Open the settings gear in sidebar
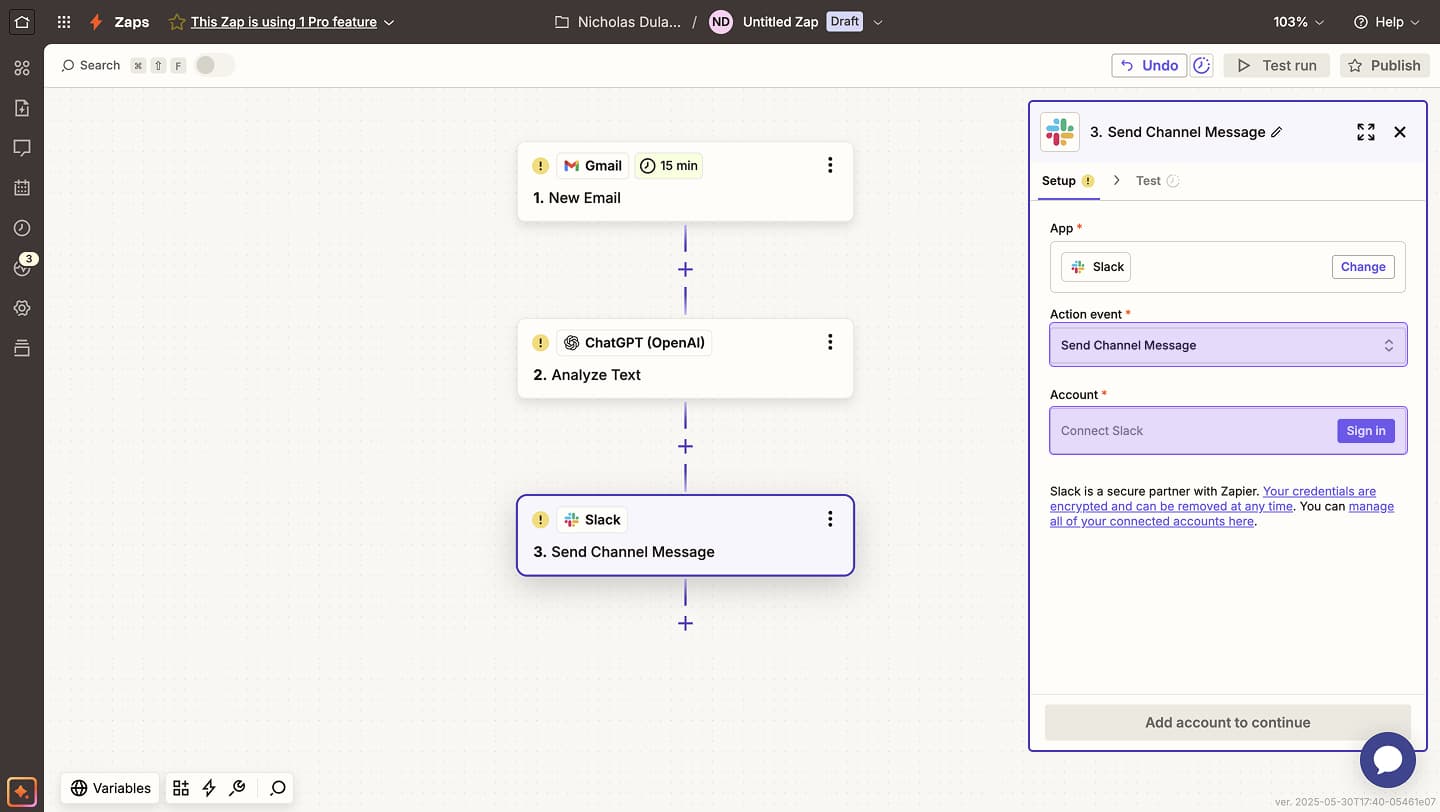The height and width of the screenshot is (812, 1440). (x=22, y=308)
